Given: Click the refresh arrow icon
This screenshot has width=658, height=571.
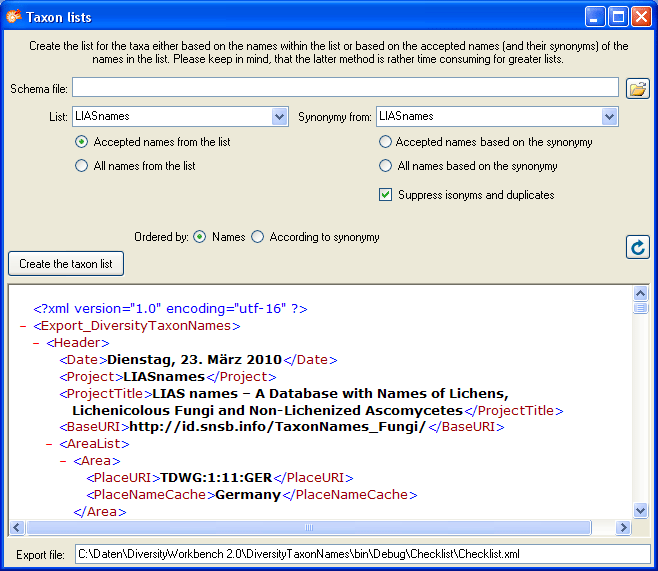Looking at the screenshot, I should [x=637, y=247].
